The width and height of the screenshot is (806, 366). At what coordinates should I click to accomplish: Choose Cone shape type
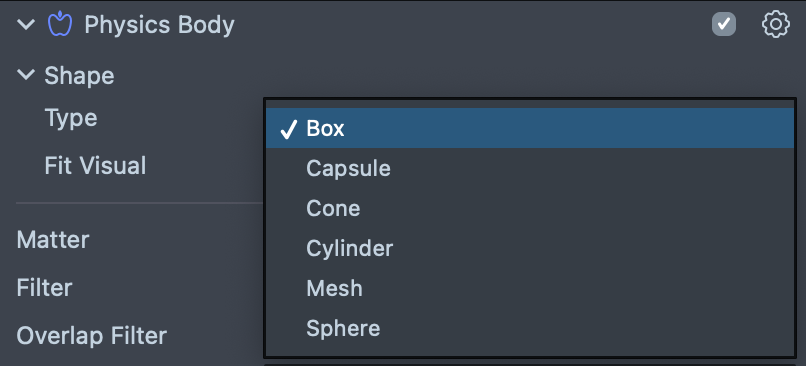pyautogui.click(x=529, y=209)
